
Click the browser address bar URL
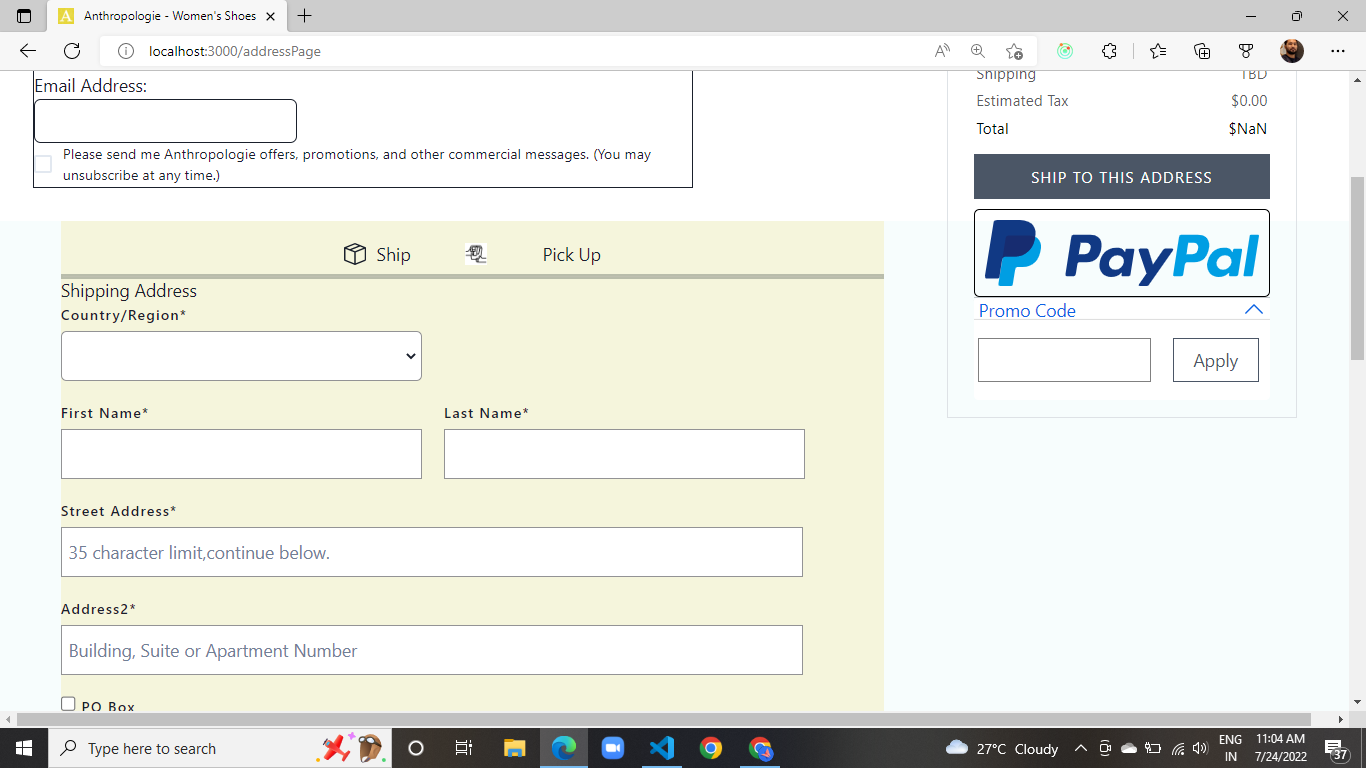tap(235, 51)
